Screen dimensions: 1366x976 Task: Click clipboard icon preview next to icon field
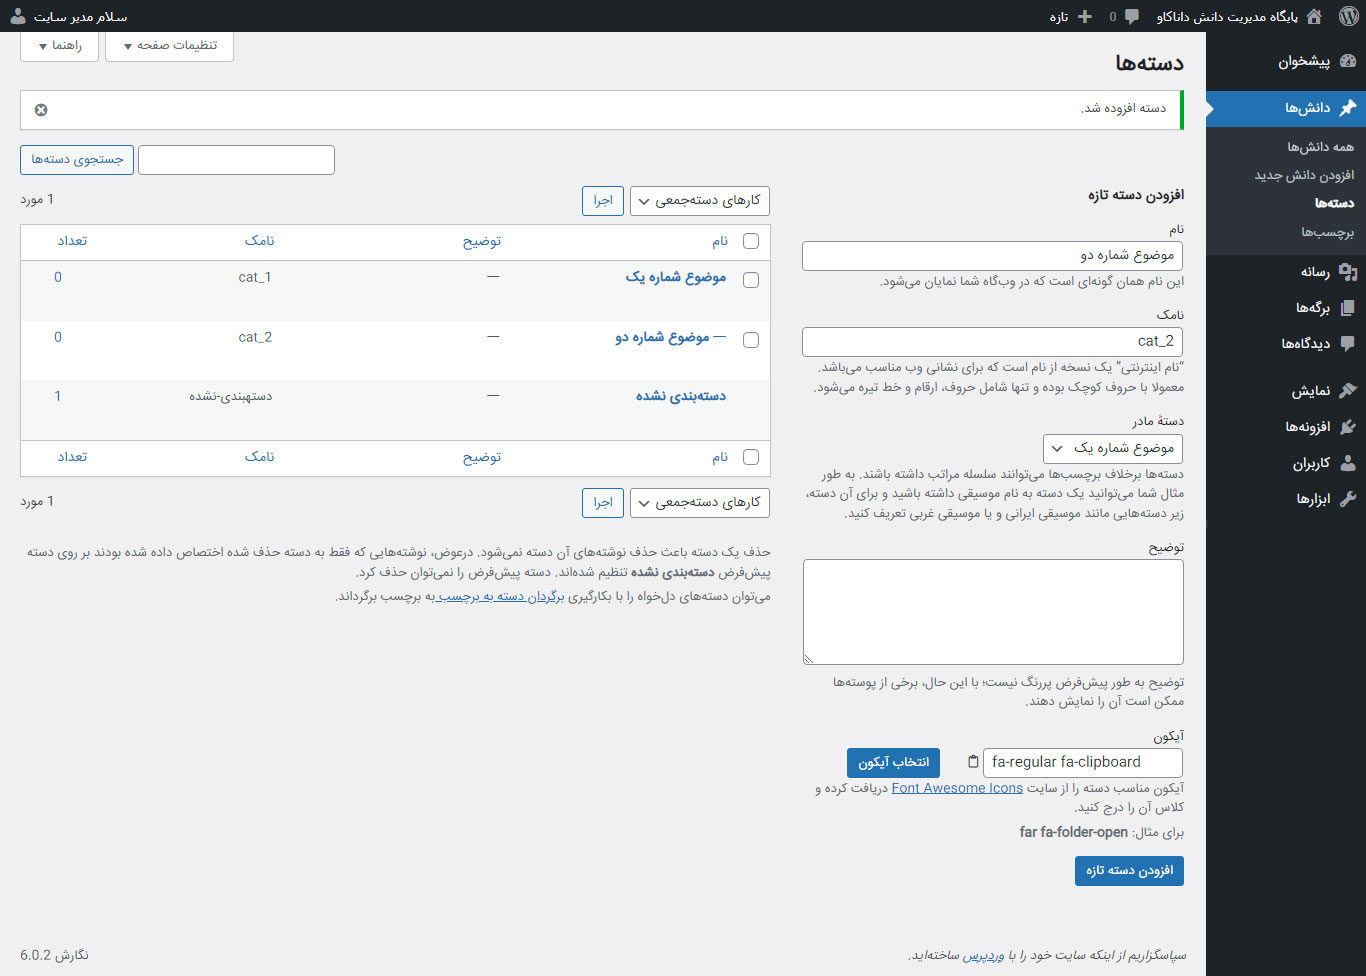coord(973,762)
